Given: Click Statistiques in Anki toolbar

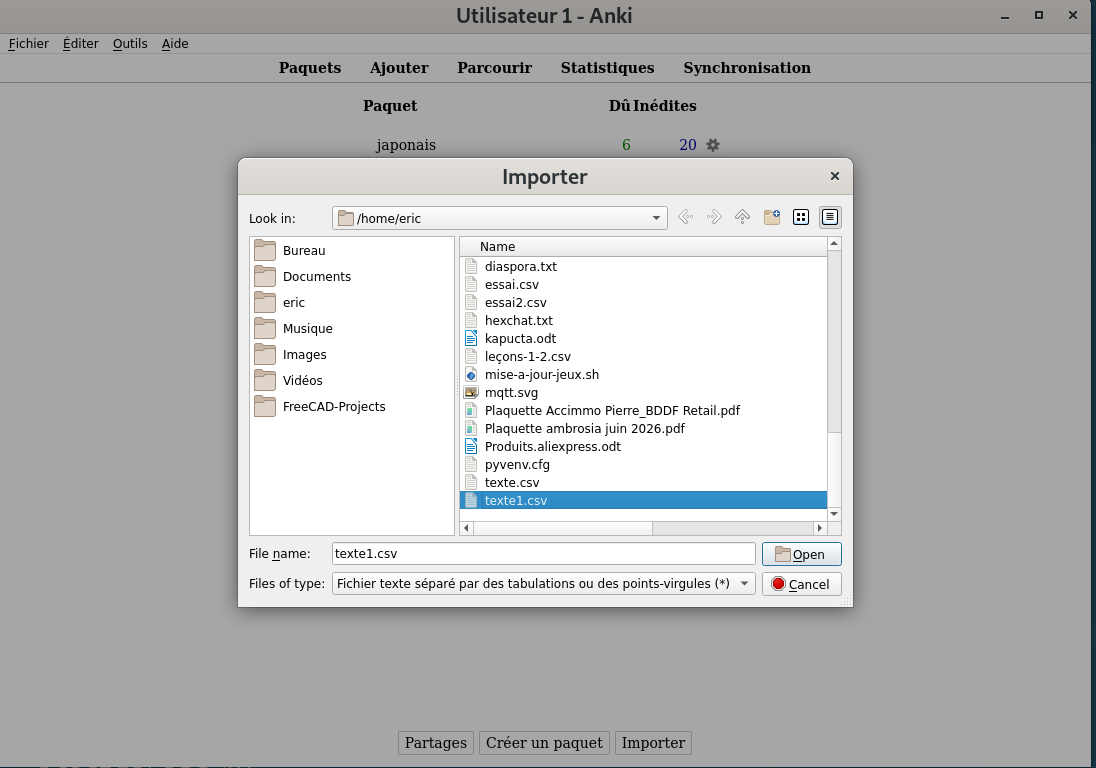Looking at the screenshot, I should pyautogui.click(x=607, y=68).
